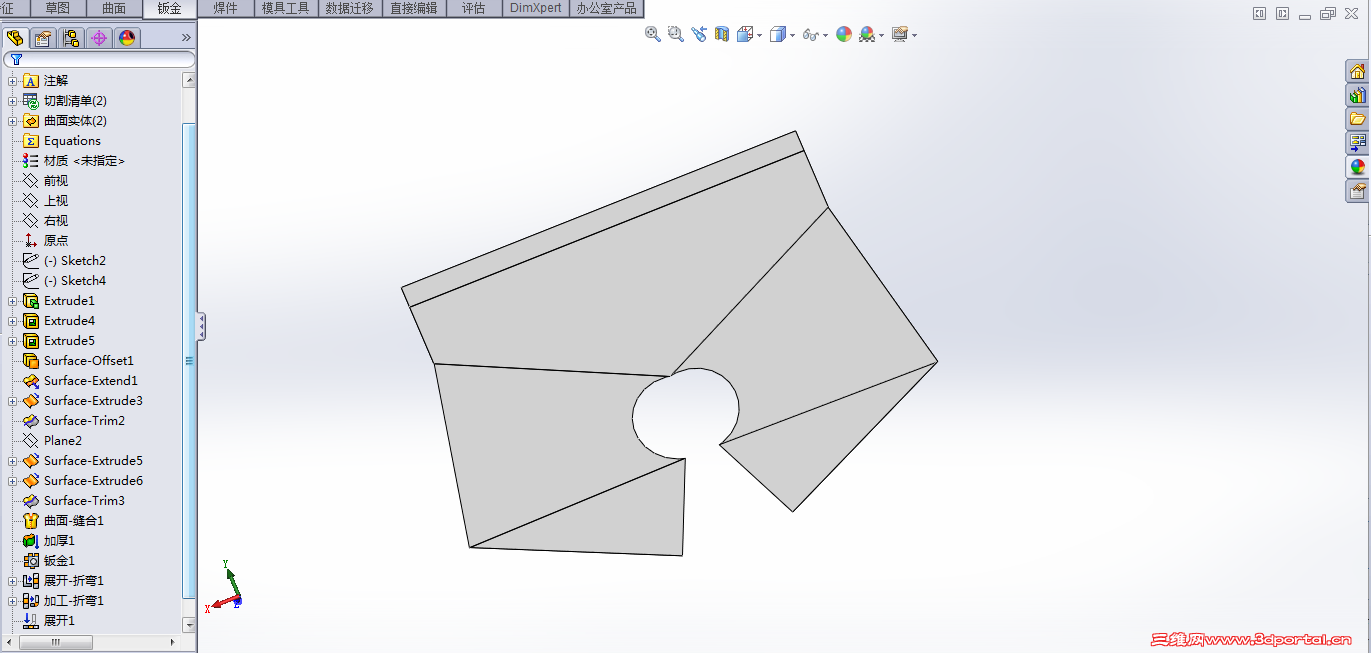Click the Display Style box icon

pyautogui.click(x=779, y=34)
